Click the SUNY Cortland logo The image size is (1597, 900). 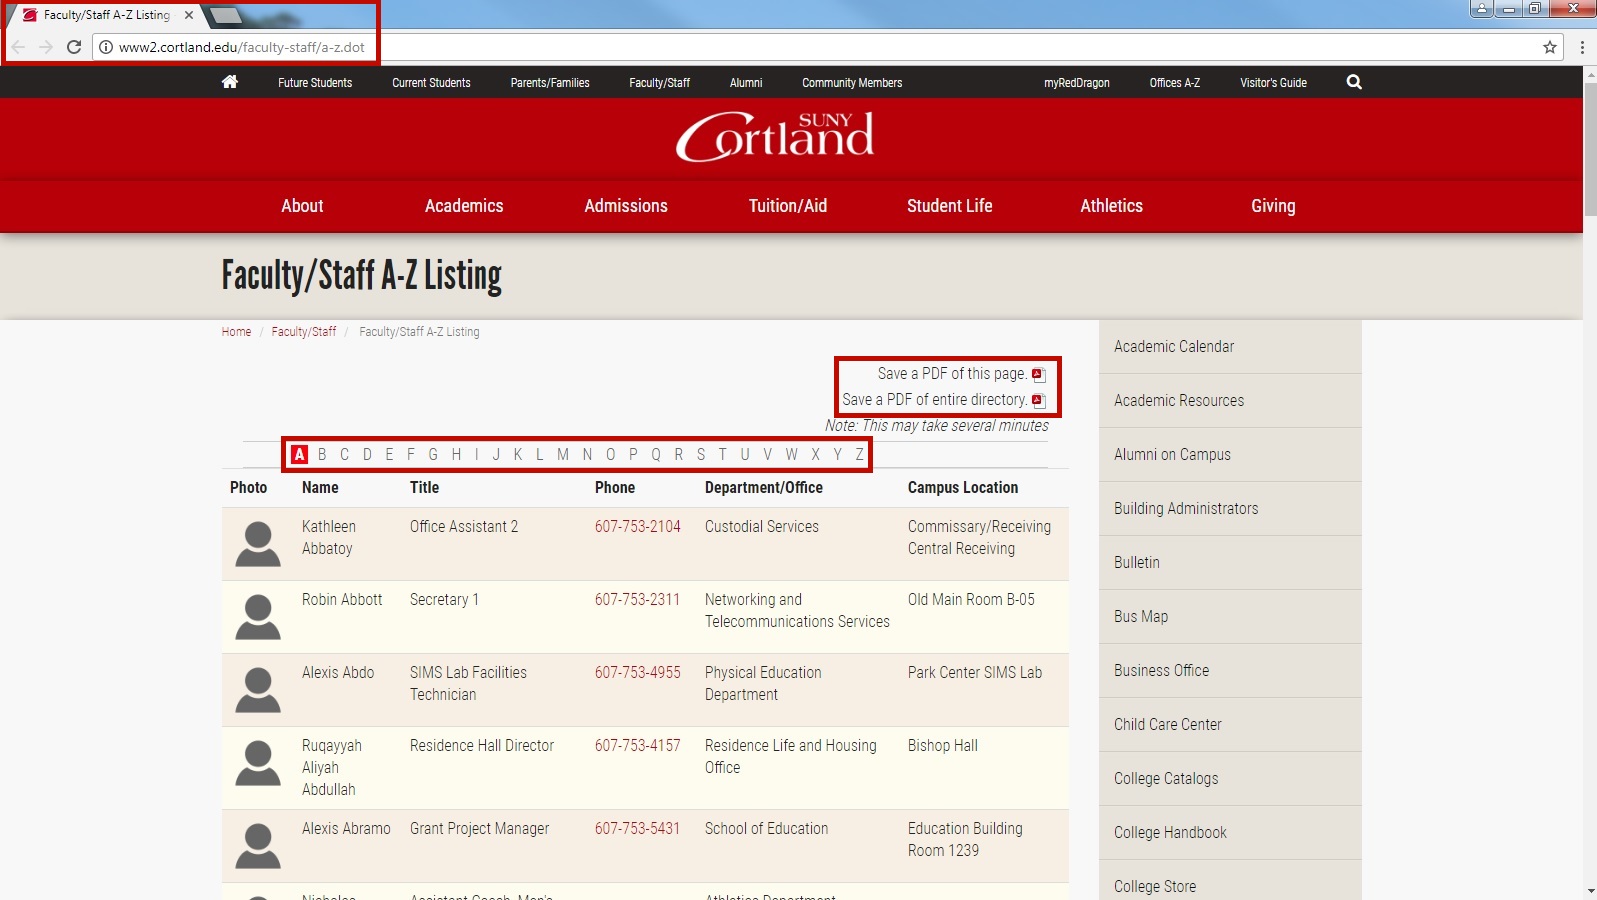(775, 136)
